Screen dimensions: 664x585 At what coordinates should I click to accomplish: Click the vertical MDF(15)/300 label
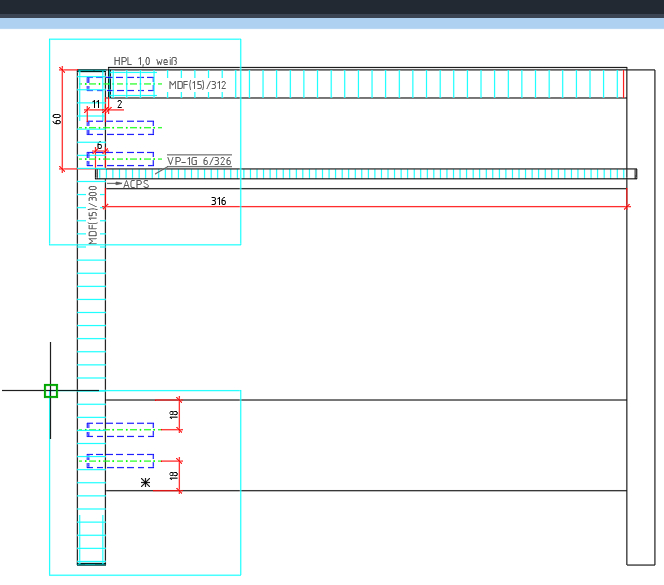point(92,215)
